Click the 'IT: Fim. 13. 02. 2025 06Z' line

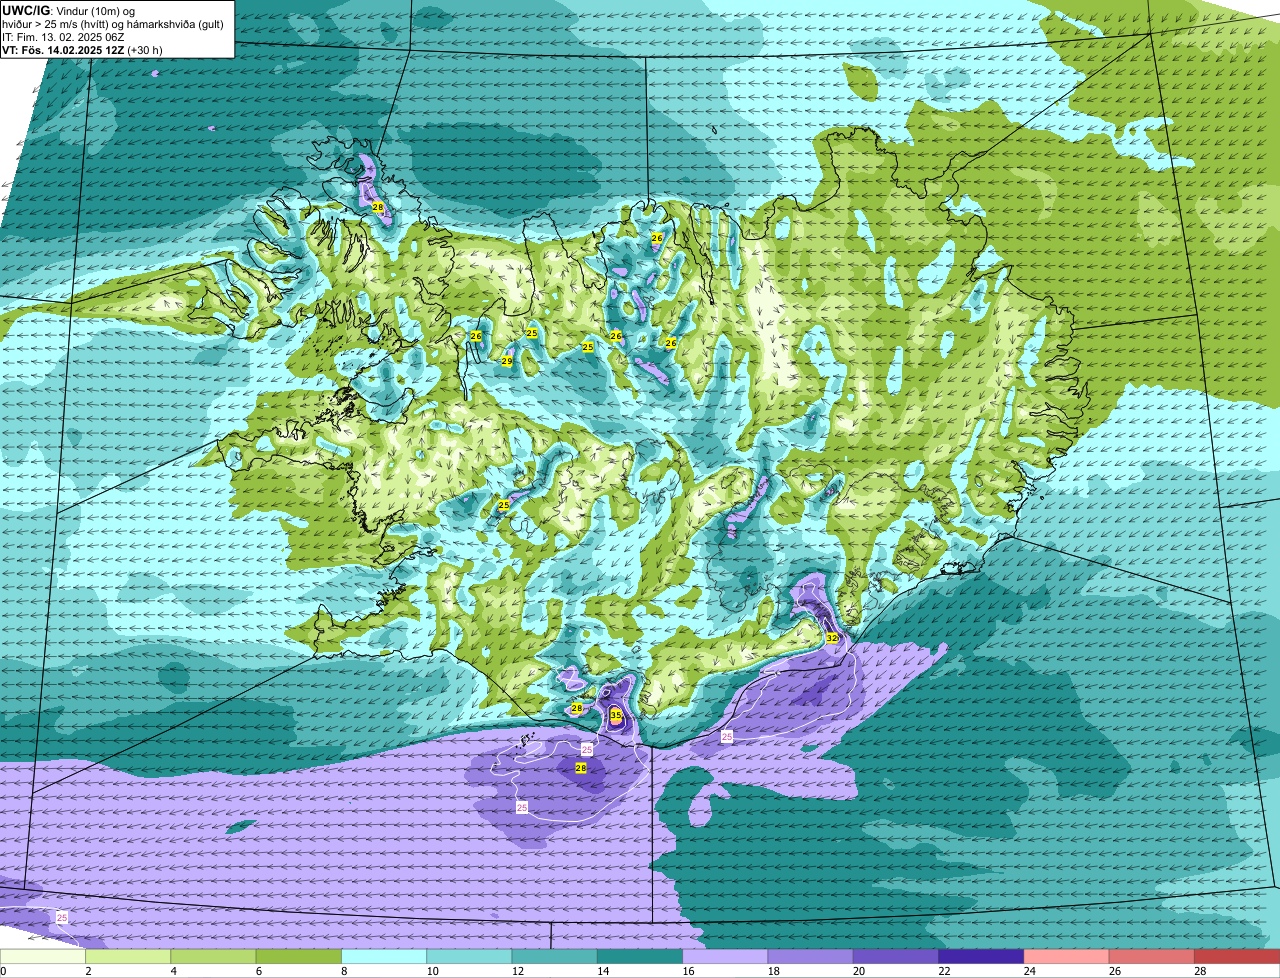[x=63, y=37]
